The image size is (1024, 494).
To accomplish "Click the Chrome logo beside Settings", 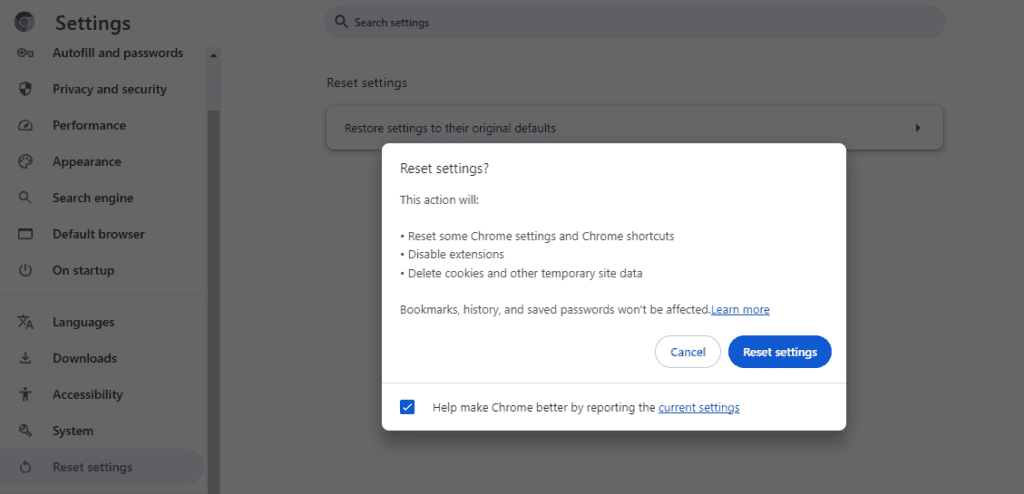I will 25,23.
